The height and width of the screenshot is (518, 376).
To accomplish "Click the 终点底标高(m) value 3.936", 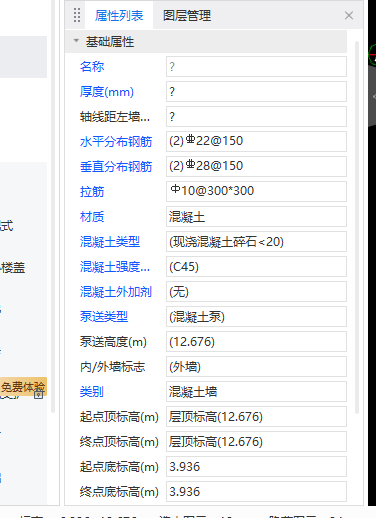I will coord(256,492).
